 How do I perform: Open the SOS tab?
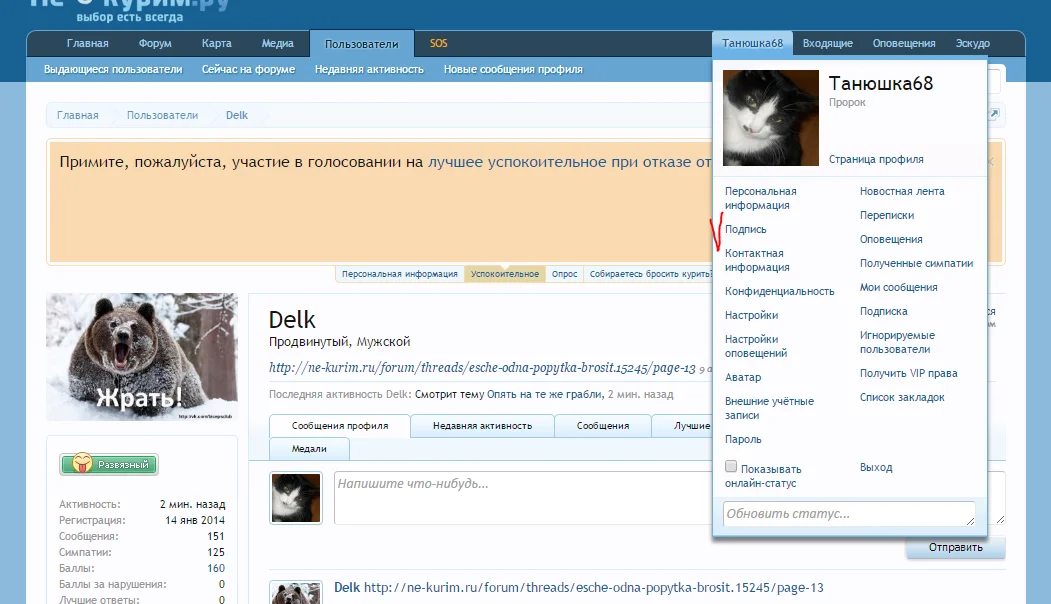pos(438,44)
